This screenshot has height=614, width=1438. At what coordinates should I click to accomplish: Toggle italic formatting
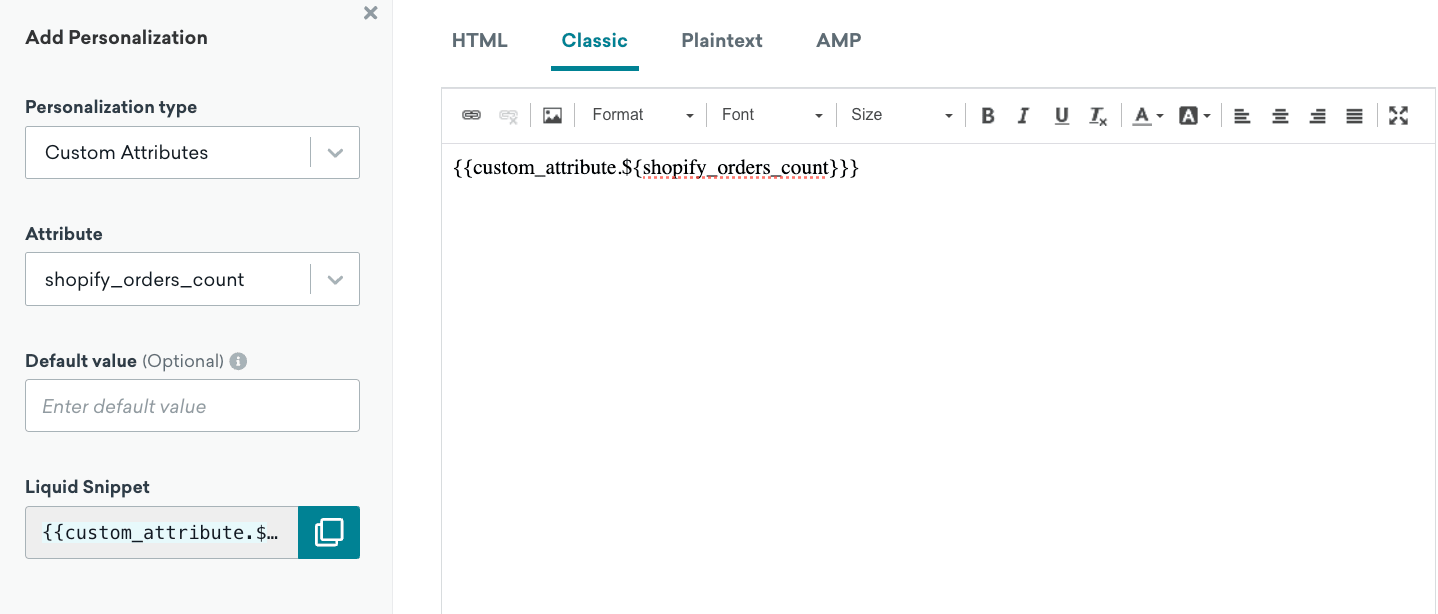1023,115
